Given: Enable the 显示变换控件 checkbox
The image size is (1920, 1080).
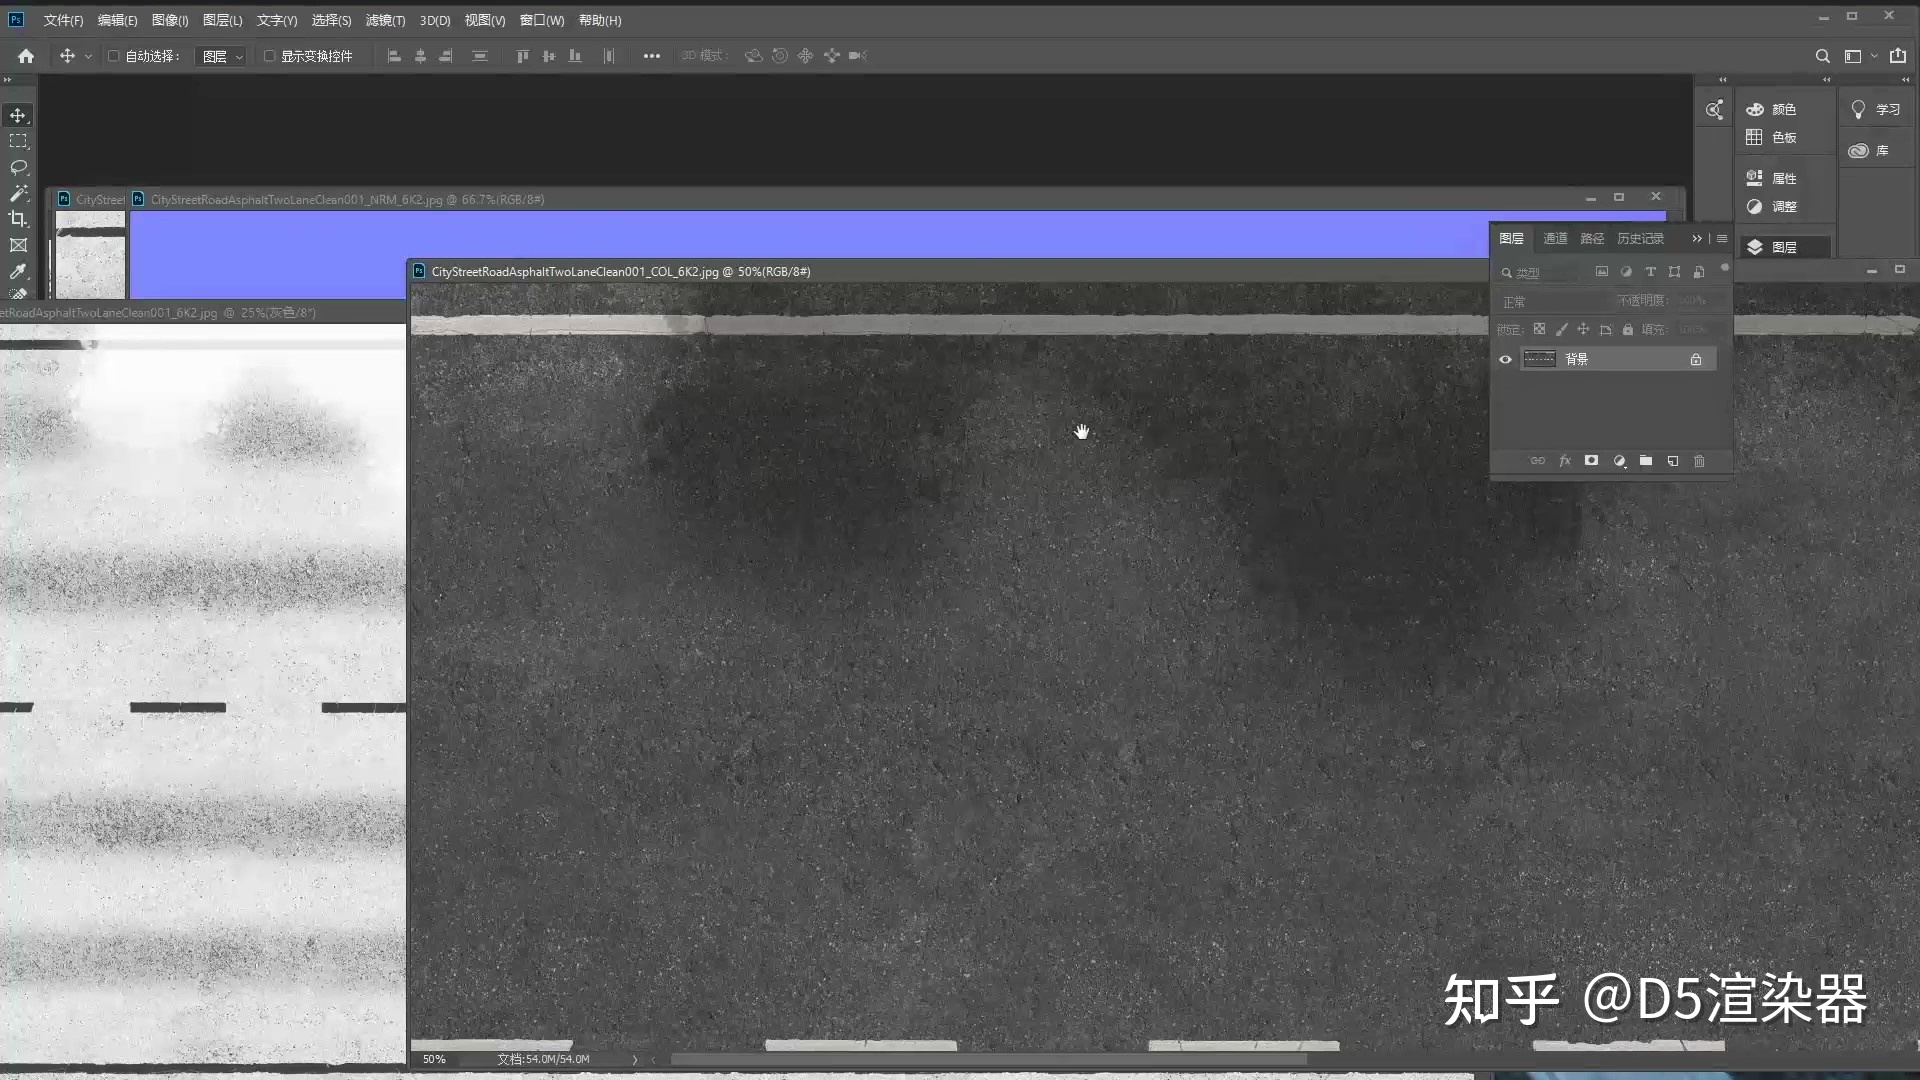Looking at the screenshot, I should 269,56.
